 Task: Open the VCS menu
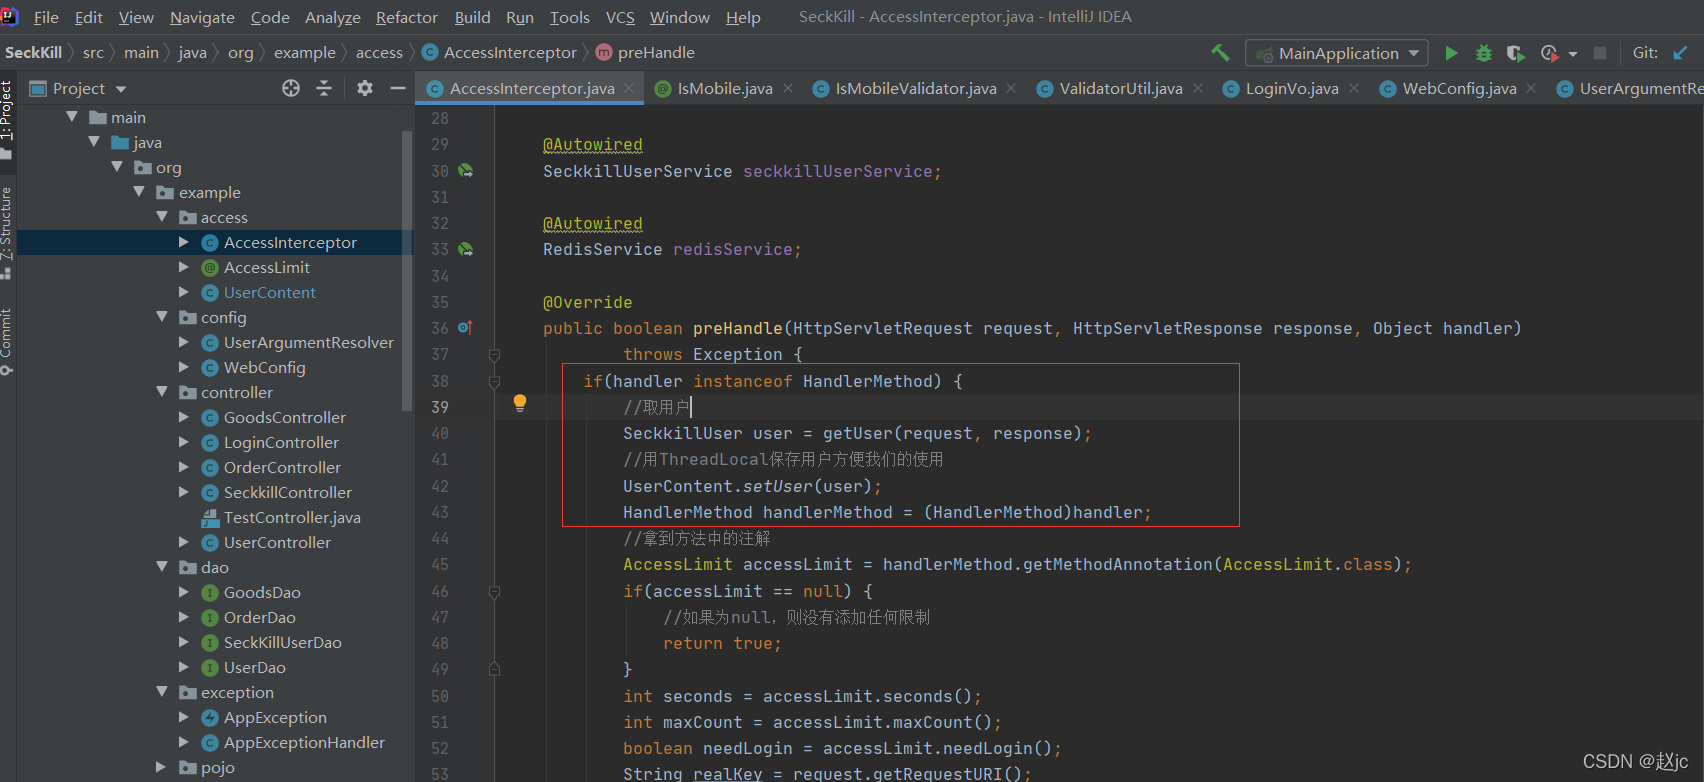620,17
